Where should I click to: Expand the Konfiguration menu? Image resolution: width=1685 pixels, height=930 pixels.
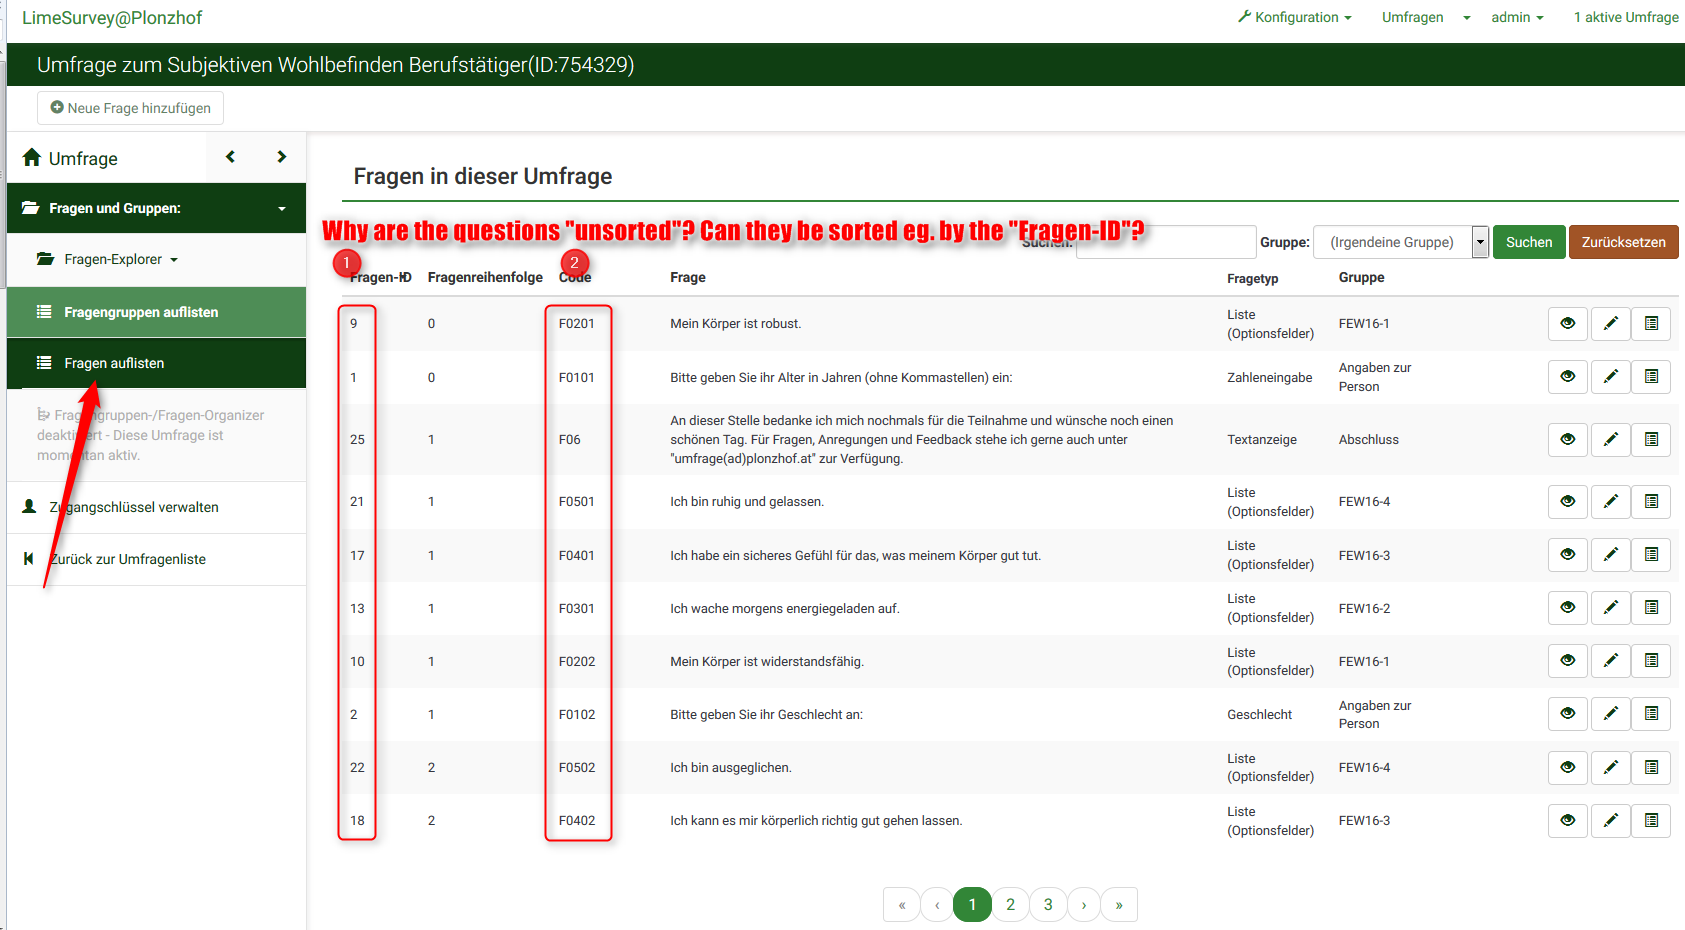(1295, 17)
